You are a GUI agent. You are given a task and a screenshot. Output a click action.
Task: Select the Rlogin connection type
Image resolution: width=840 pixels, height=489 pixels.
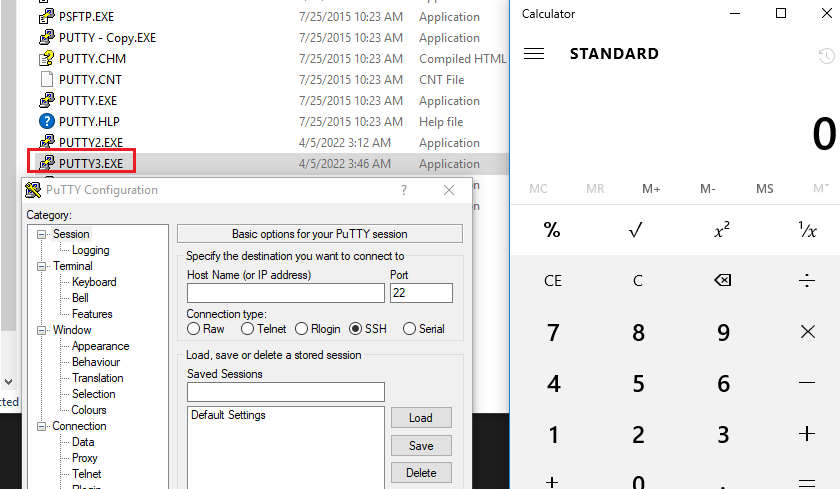point(302,329)
